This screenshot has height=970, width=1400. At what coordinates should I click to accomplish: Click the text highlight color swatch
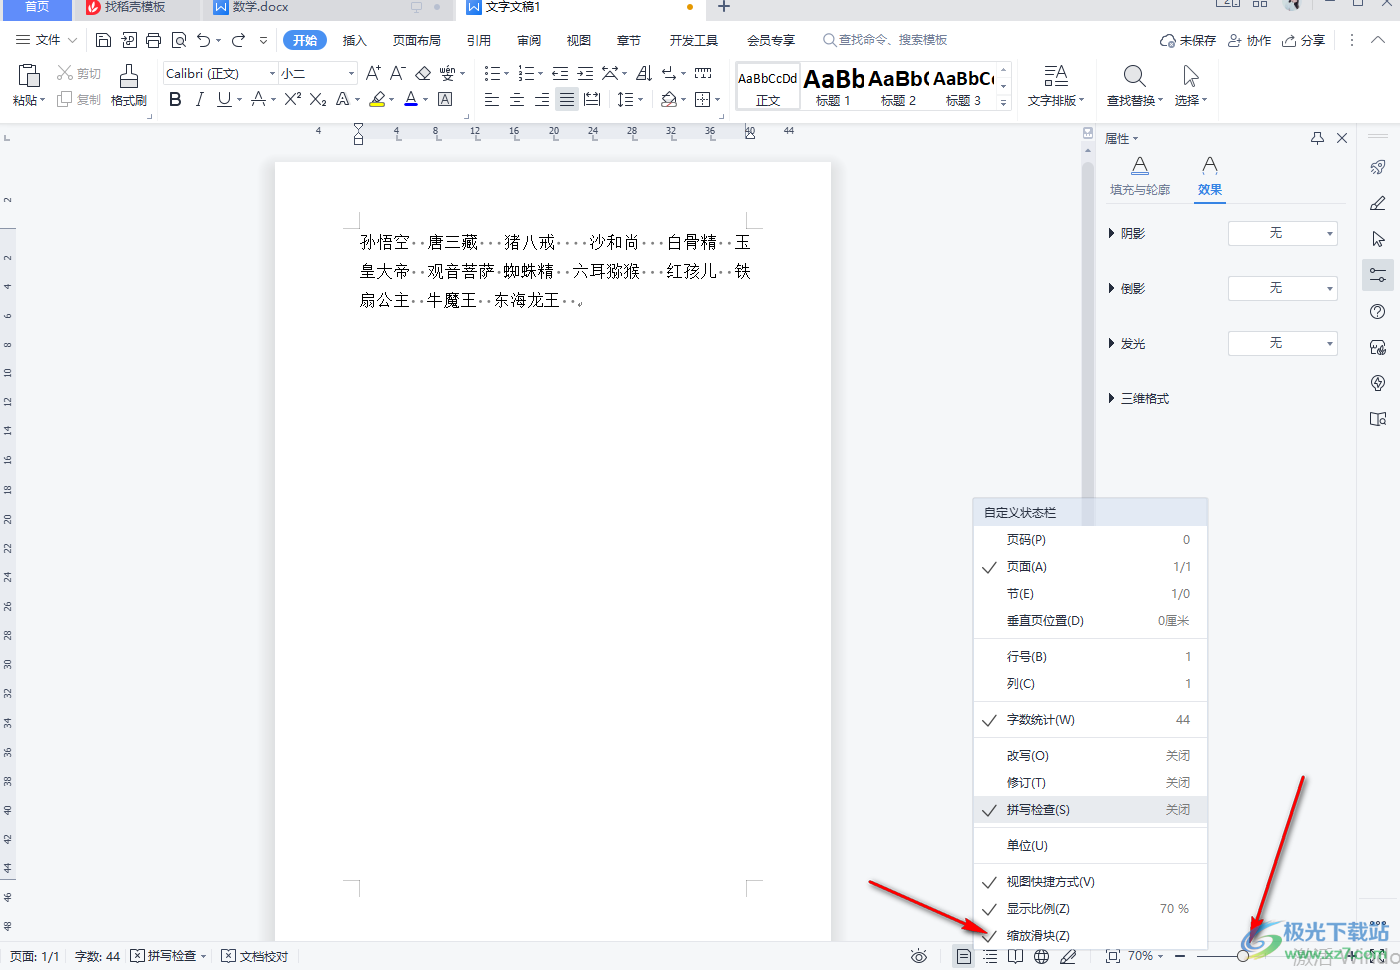click(x=377, y=99)
